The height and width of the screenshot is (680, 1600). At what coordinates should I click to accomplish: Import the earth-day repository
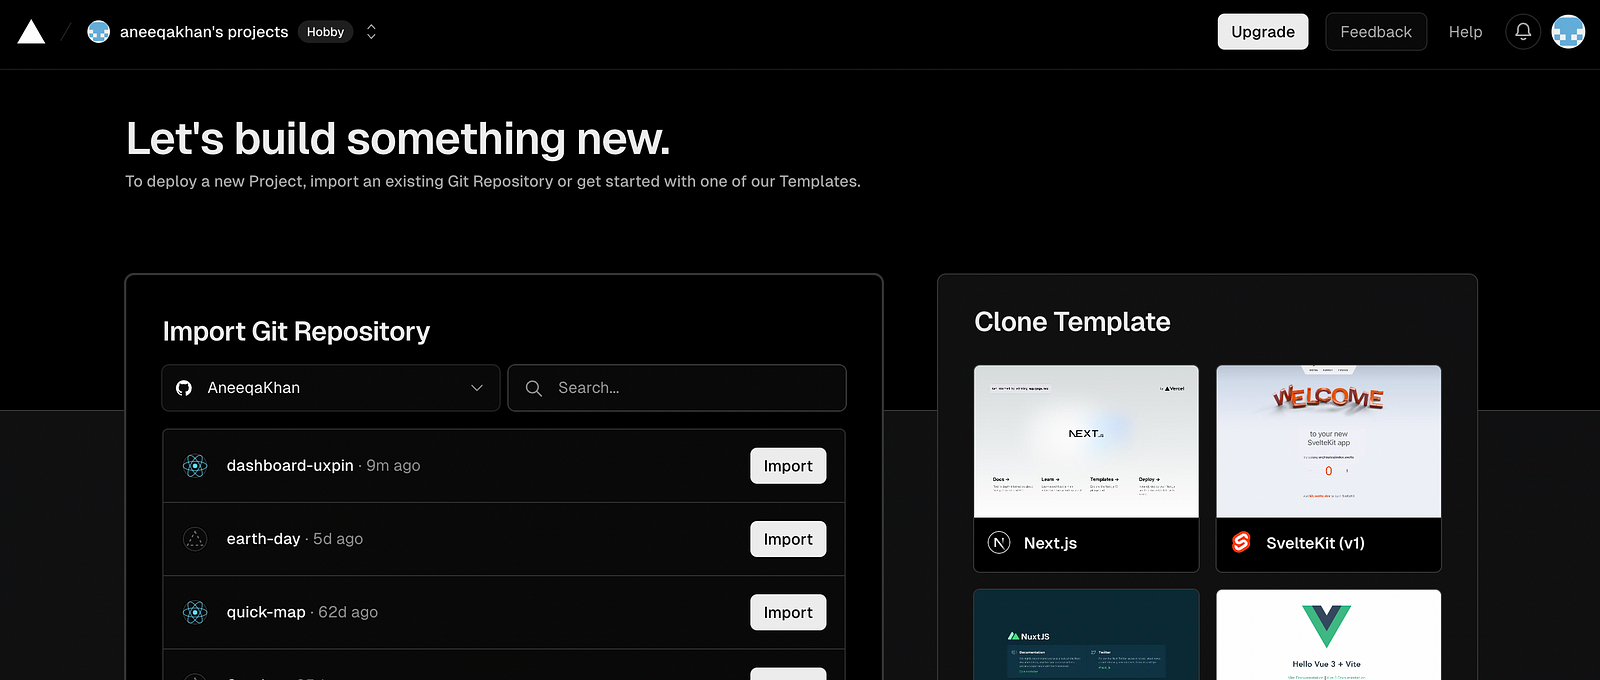point(788,539)
